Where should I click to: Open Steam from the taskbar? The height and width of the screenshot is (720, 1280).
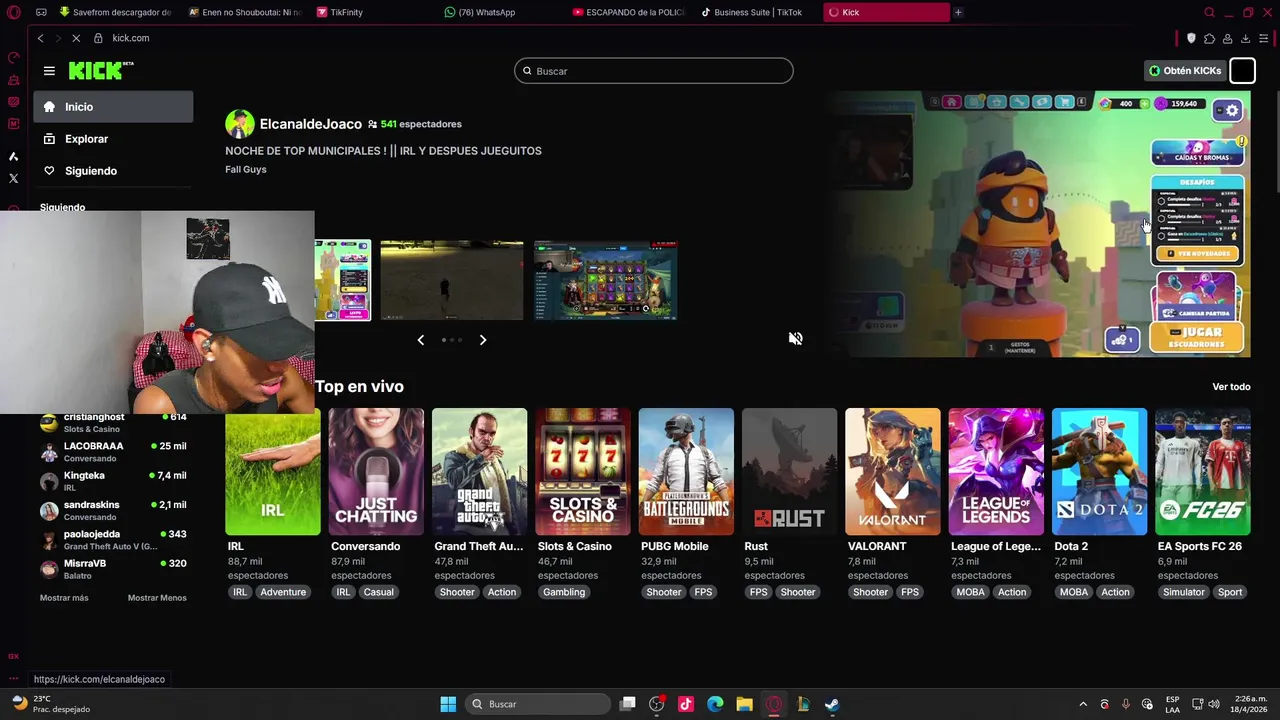click(x=831, y=704)
